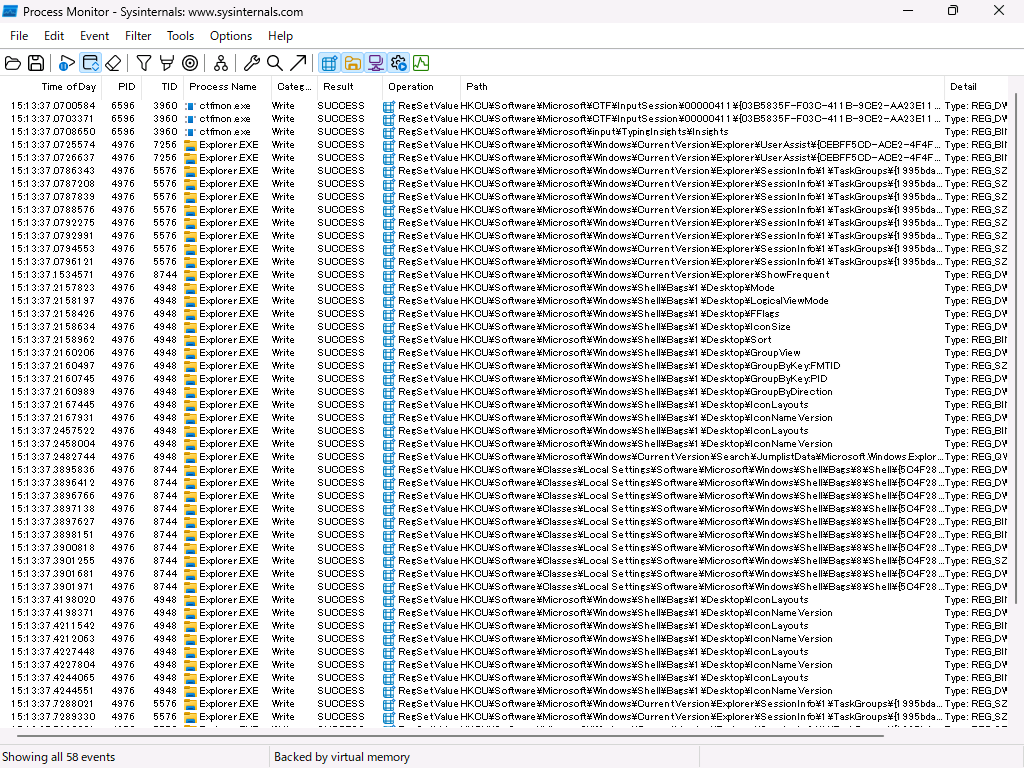Toggle autoscroll in the toolbar

[89, 62]
